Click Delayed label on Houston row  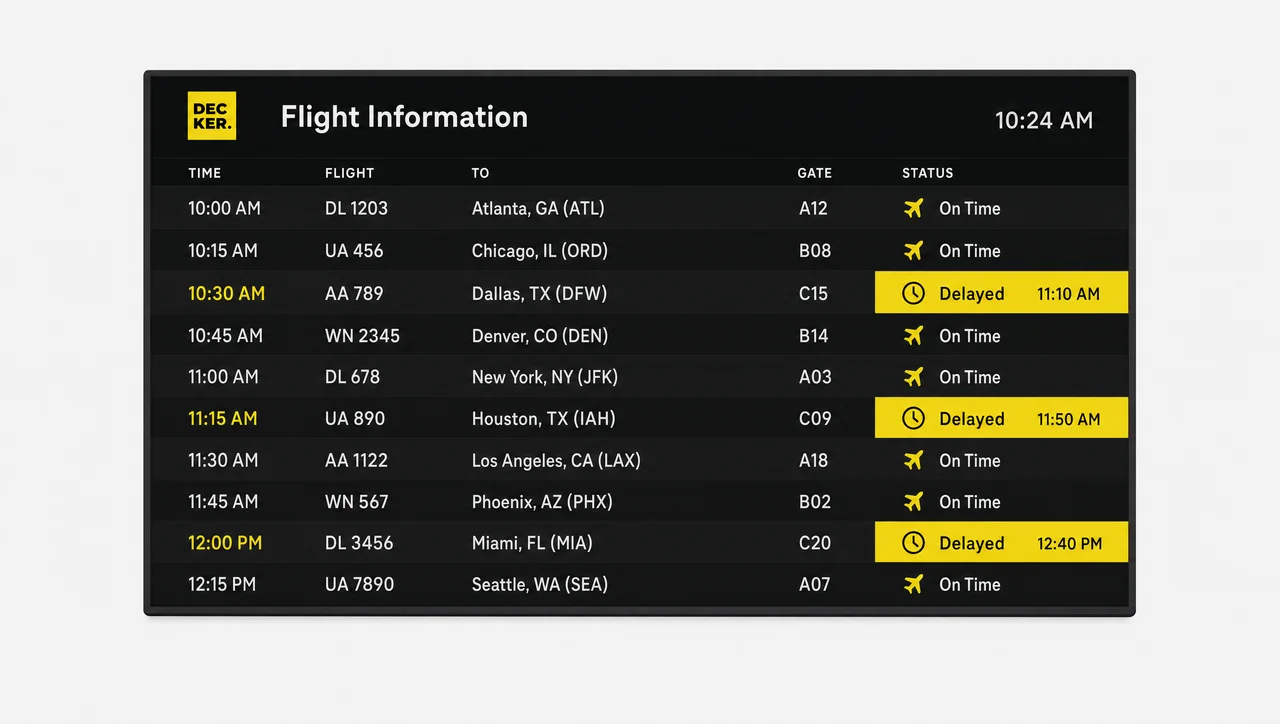point(972,419)
